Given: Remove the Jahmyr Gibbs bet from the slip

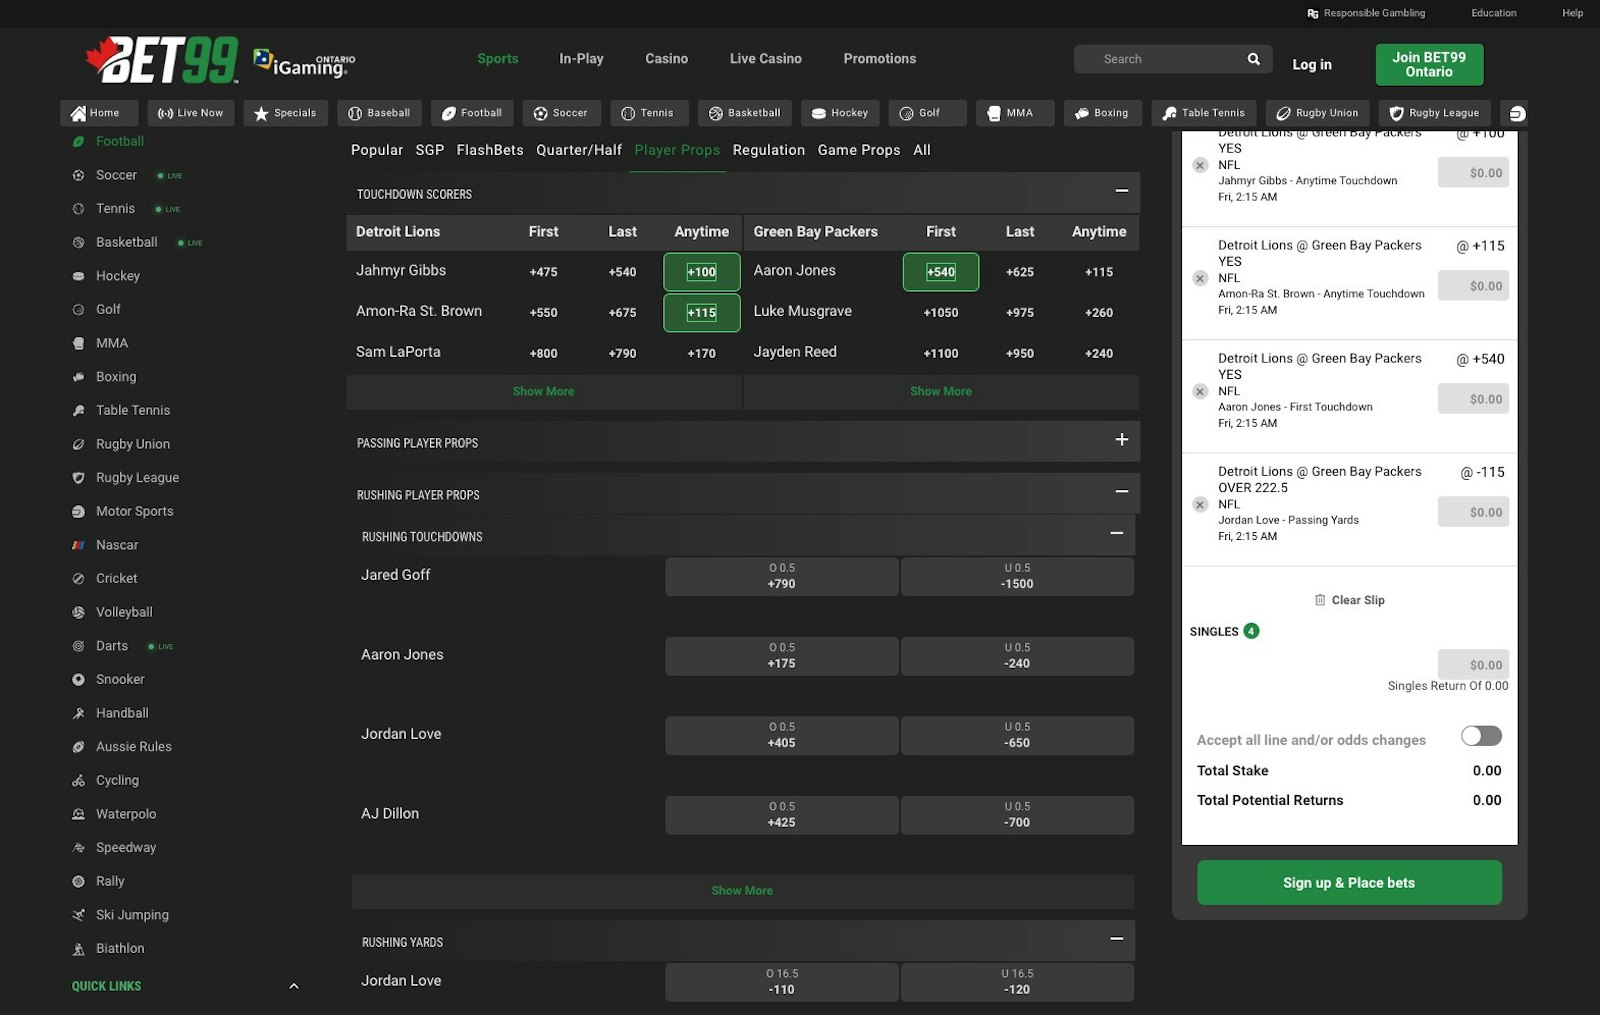Looking at the screenshot, I should pos(1200,165).
